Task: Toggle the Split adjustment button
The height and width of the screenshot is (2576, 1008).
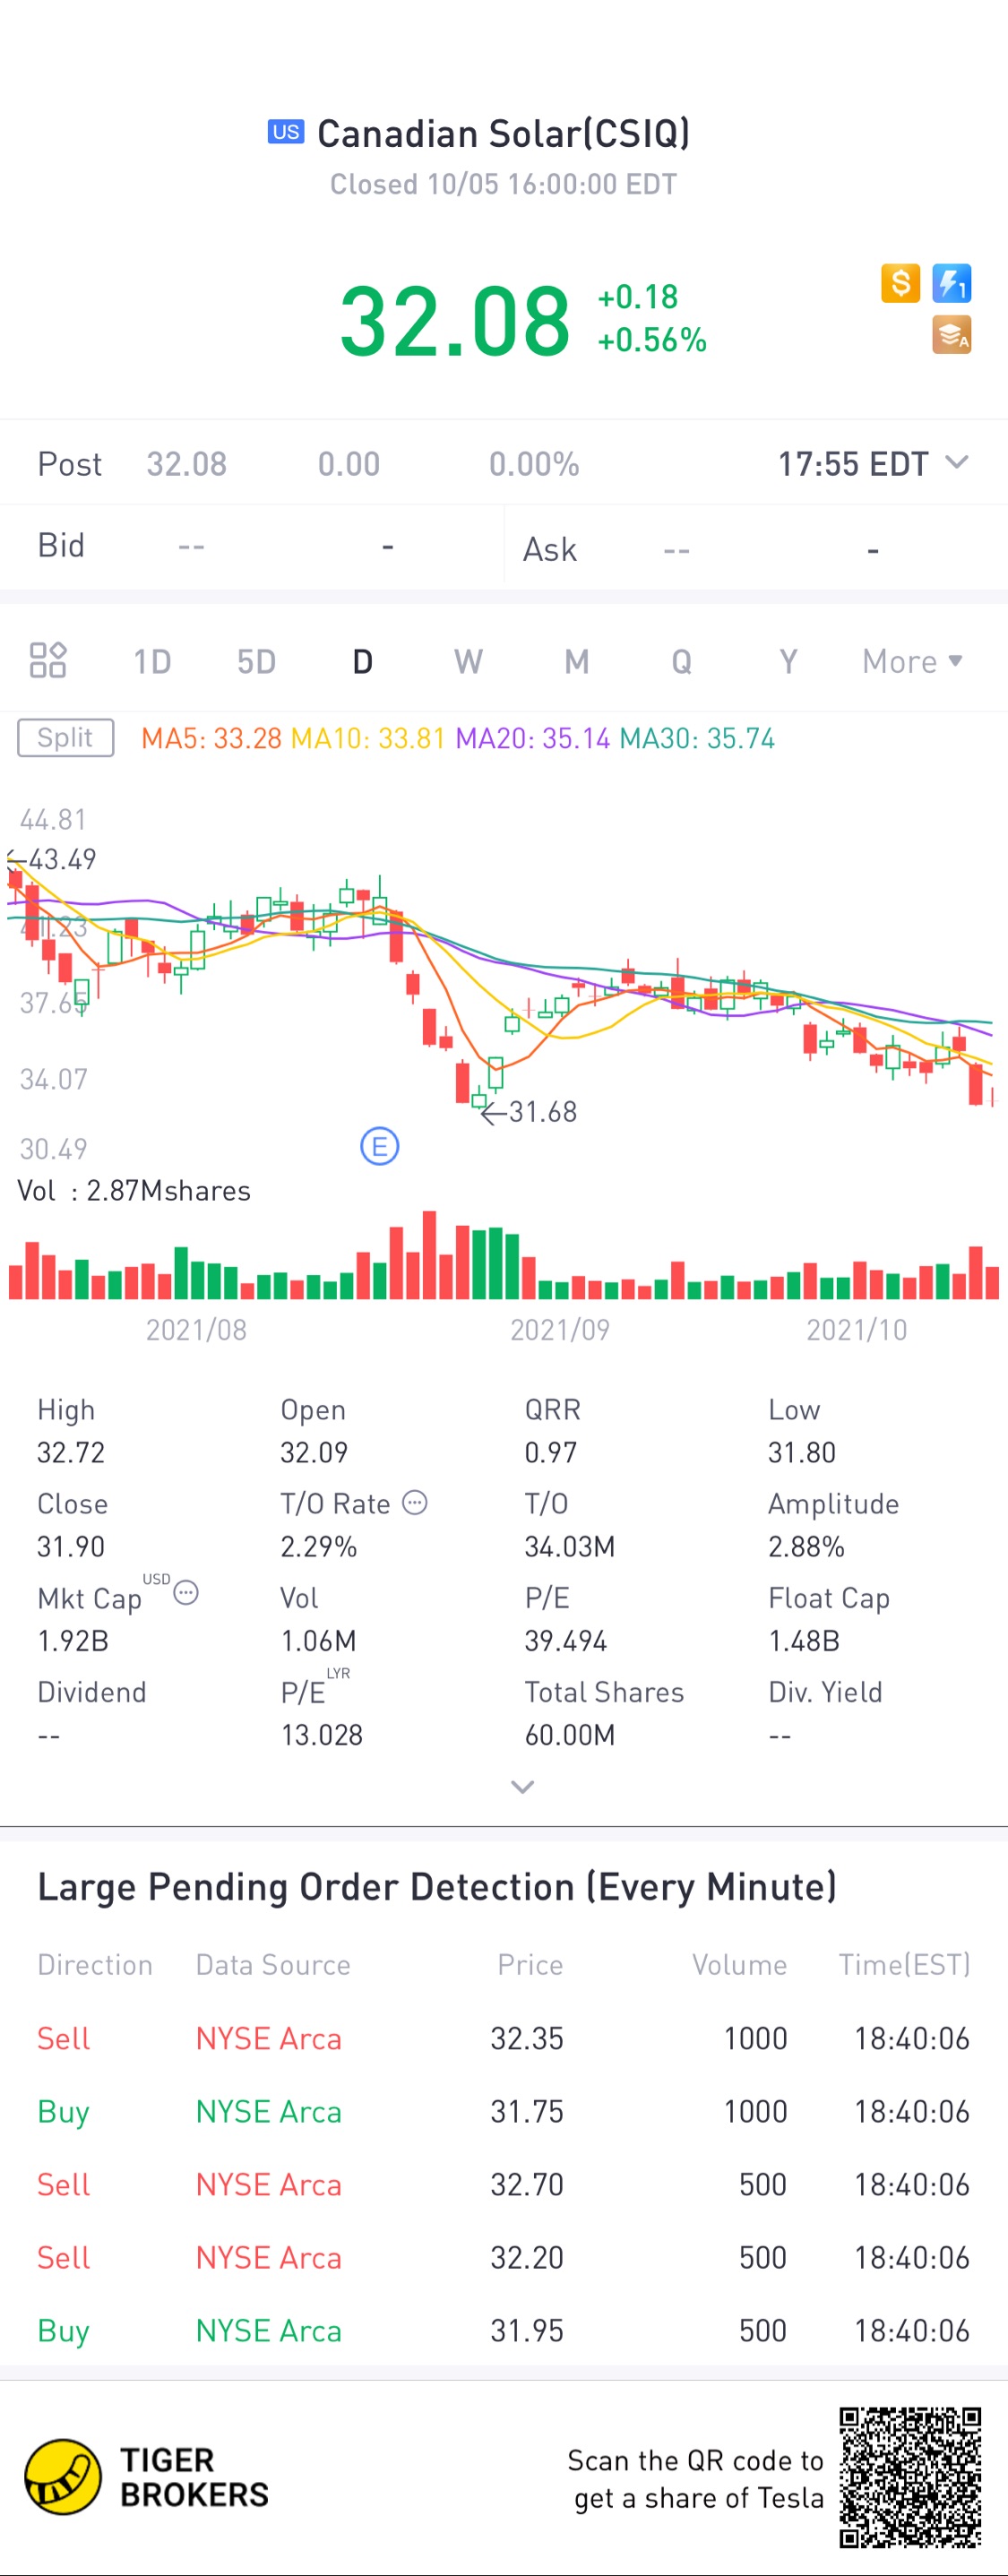Action: [x=66, y=738]
